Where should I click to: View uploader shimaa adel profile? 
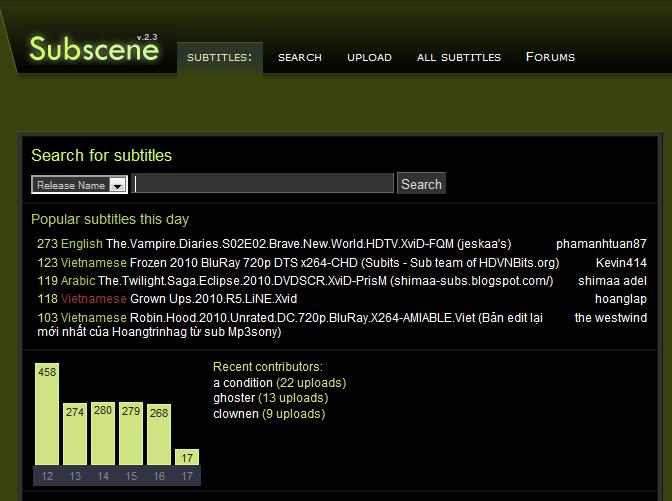(x=612, y=281)
